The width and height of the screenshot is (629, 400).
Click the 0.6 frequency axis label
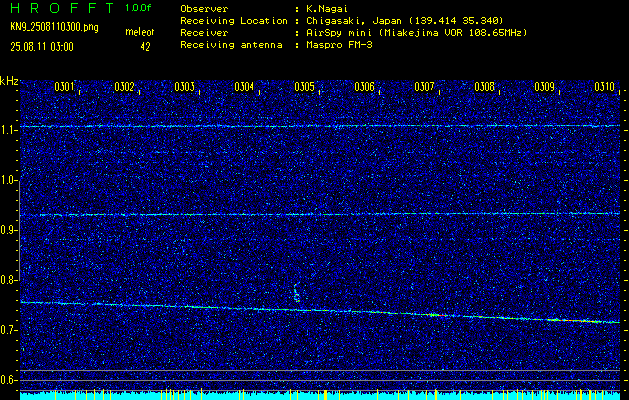[7, 380]
